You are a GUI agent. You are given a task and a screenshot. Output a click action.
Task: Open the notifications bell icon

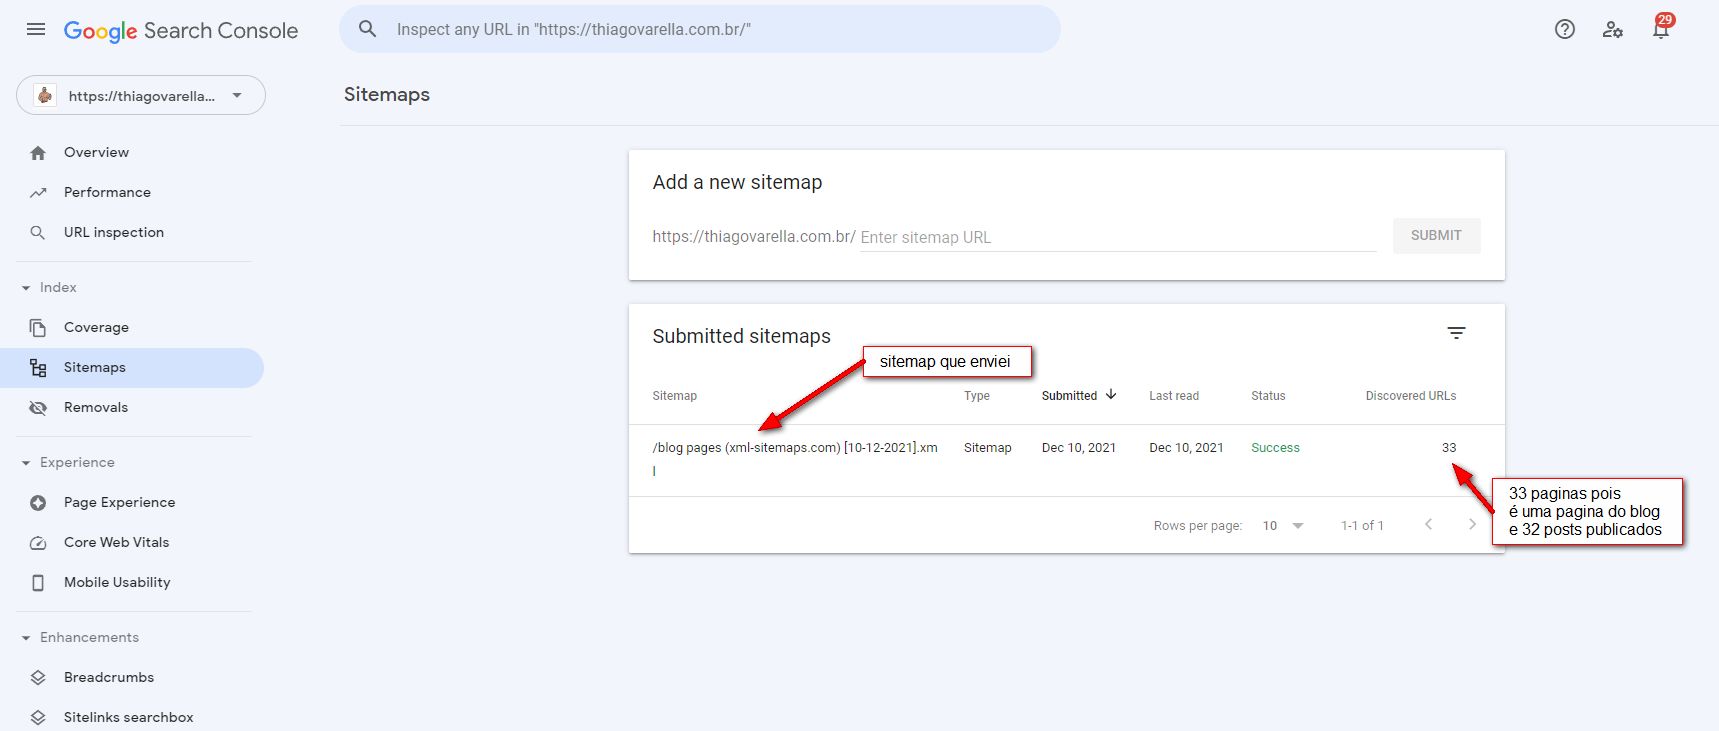point(1660,30)
